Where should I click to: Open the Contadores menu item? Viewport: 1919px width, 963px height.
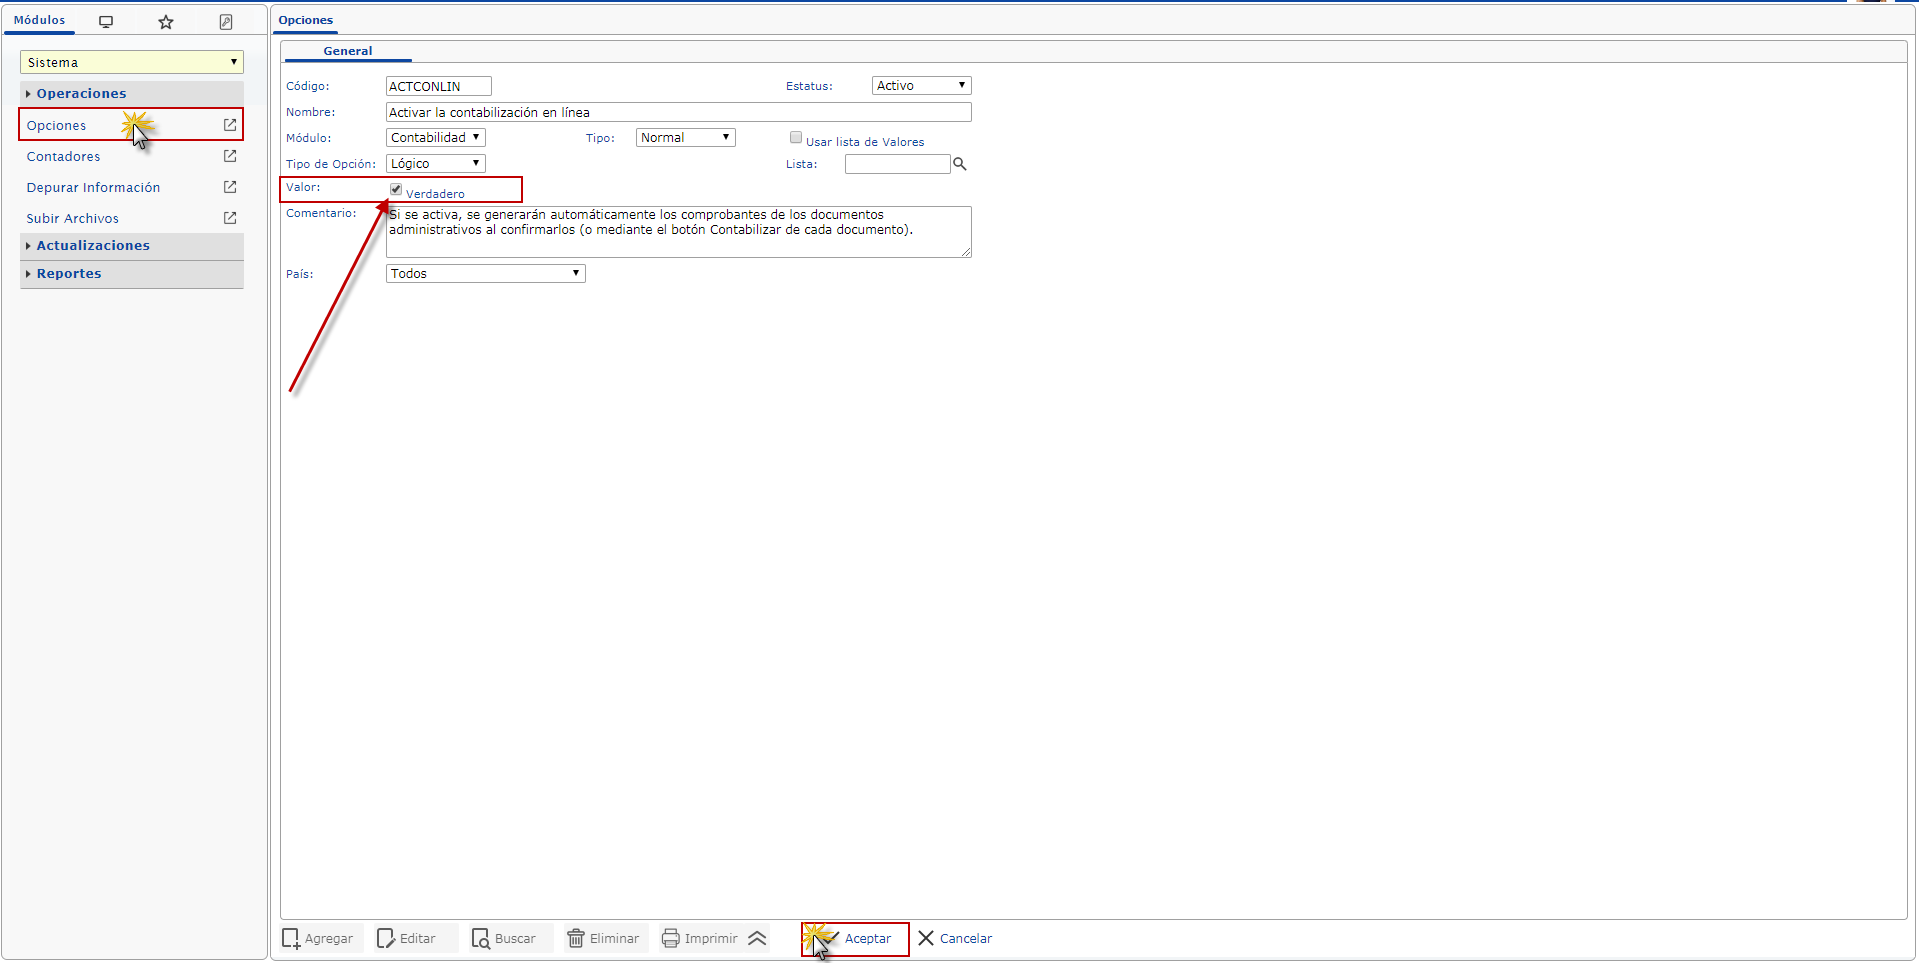click(x=64, y=156)
